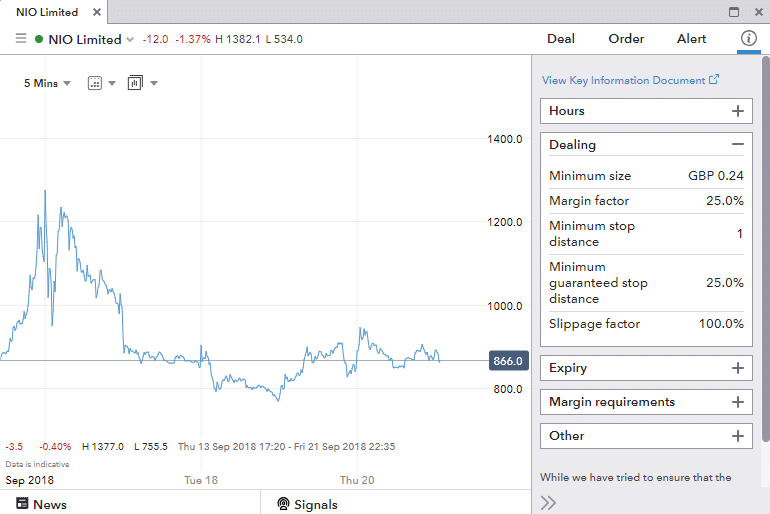Switch to the Deal tab
Screen dimensions: 770x514
pyautogui.click(x=561, y=39)
